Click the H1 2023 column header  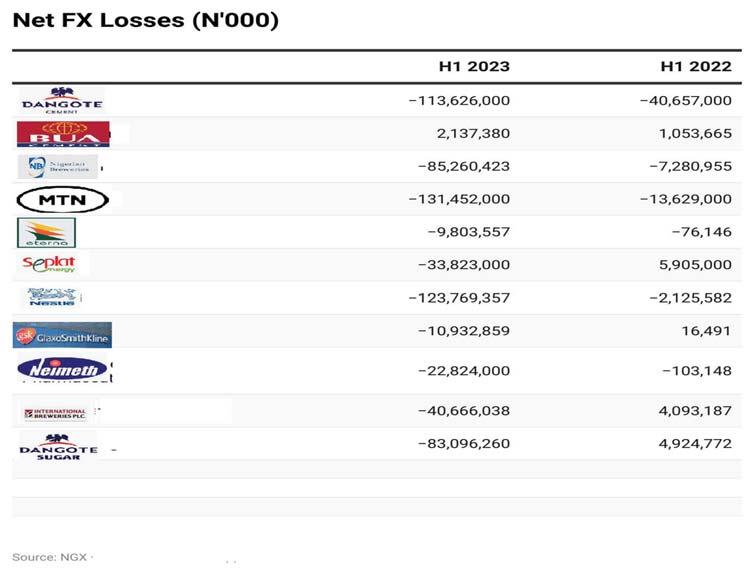pyautogui.click(x=474, y=67)
